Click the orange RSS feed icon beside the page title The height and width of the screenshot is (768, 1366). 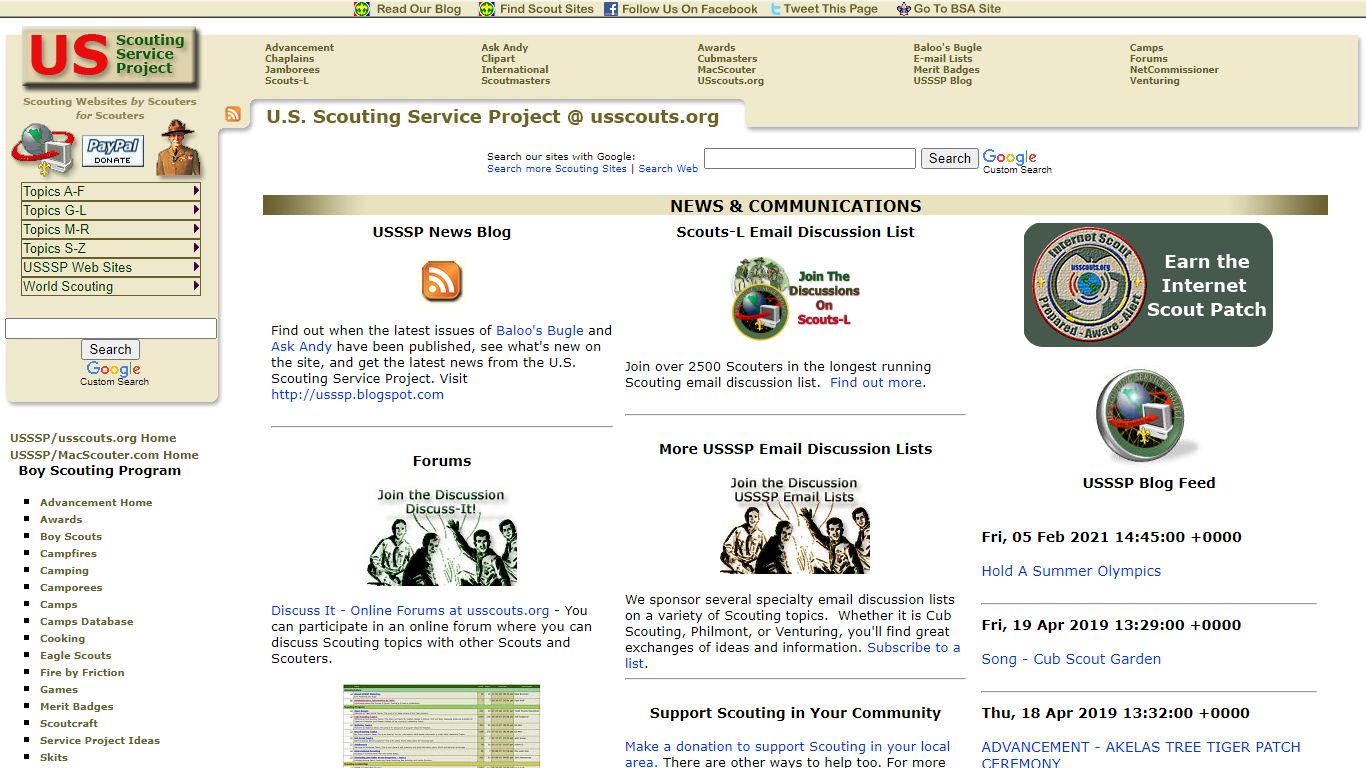click(233, 114)
